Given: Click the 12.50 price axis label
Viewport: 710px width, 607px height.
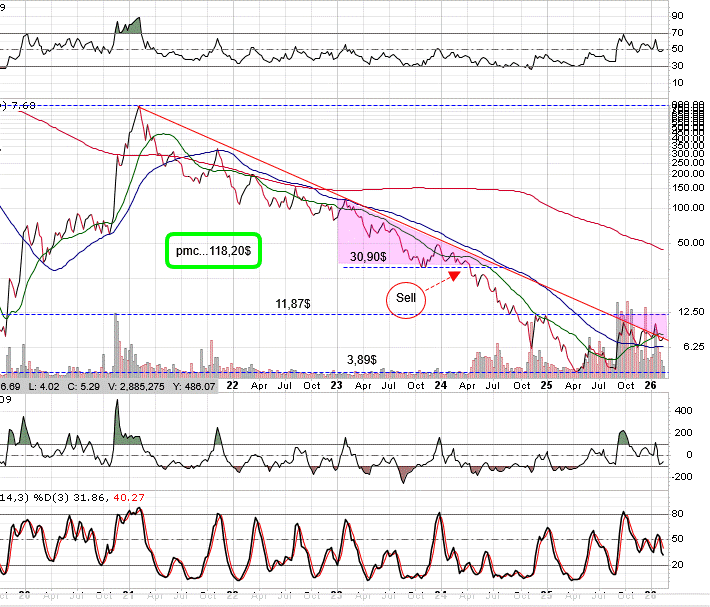Looking at the screenshot, I should (687, 313).
